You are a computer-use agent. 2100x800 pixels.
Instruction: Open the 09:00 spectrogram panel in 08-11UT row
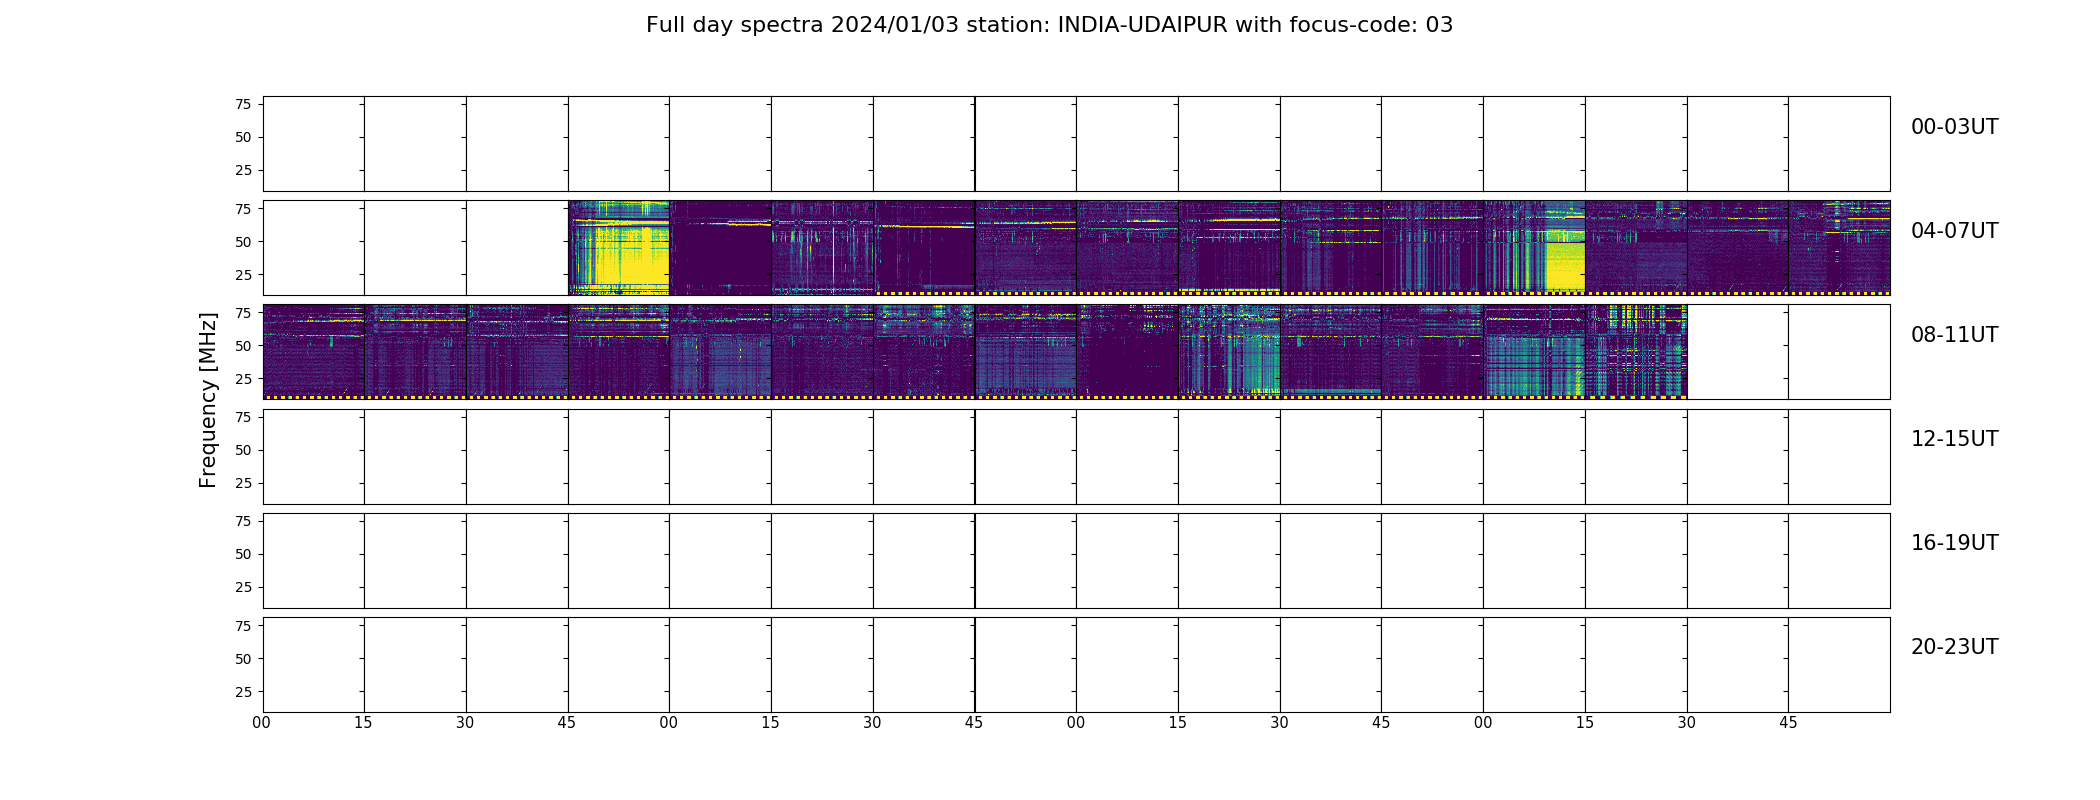(x=721, y=352)
